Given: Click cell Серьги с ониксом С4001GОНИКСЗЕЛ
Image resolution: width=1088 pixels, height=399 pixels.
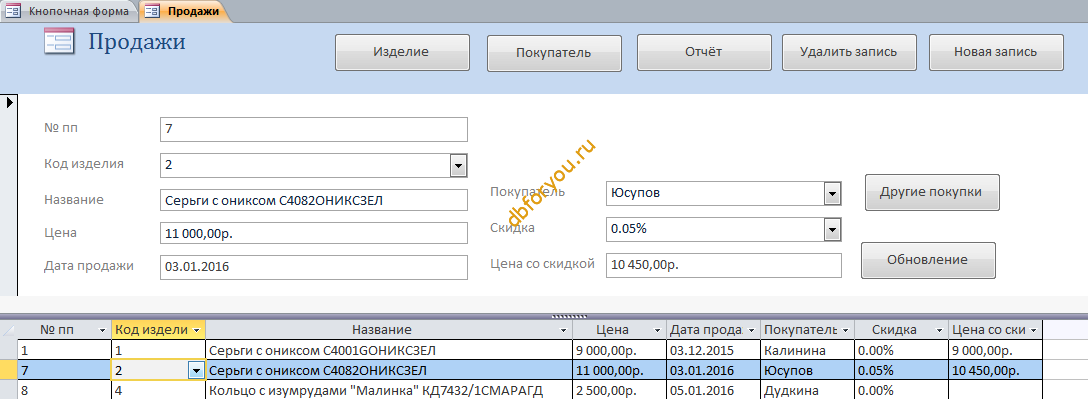Looking at the screenshot, I should click(389, 350).
